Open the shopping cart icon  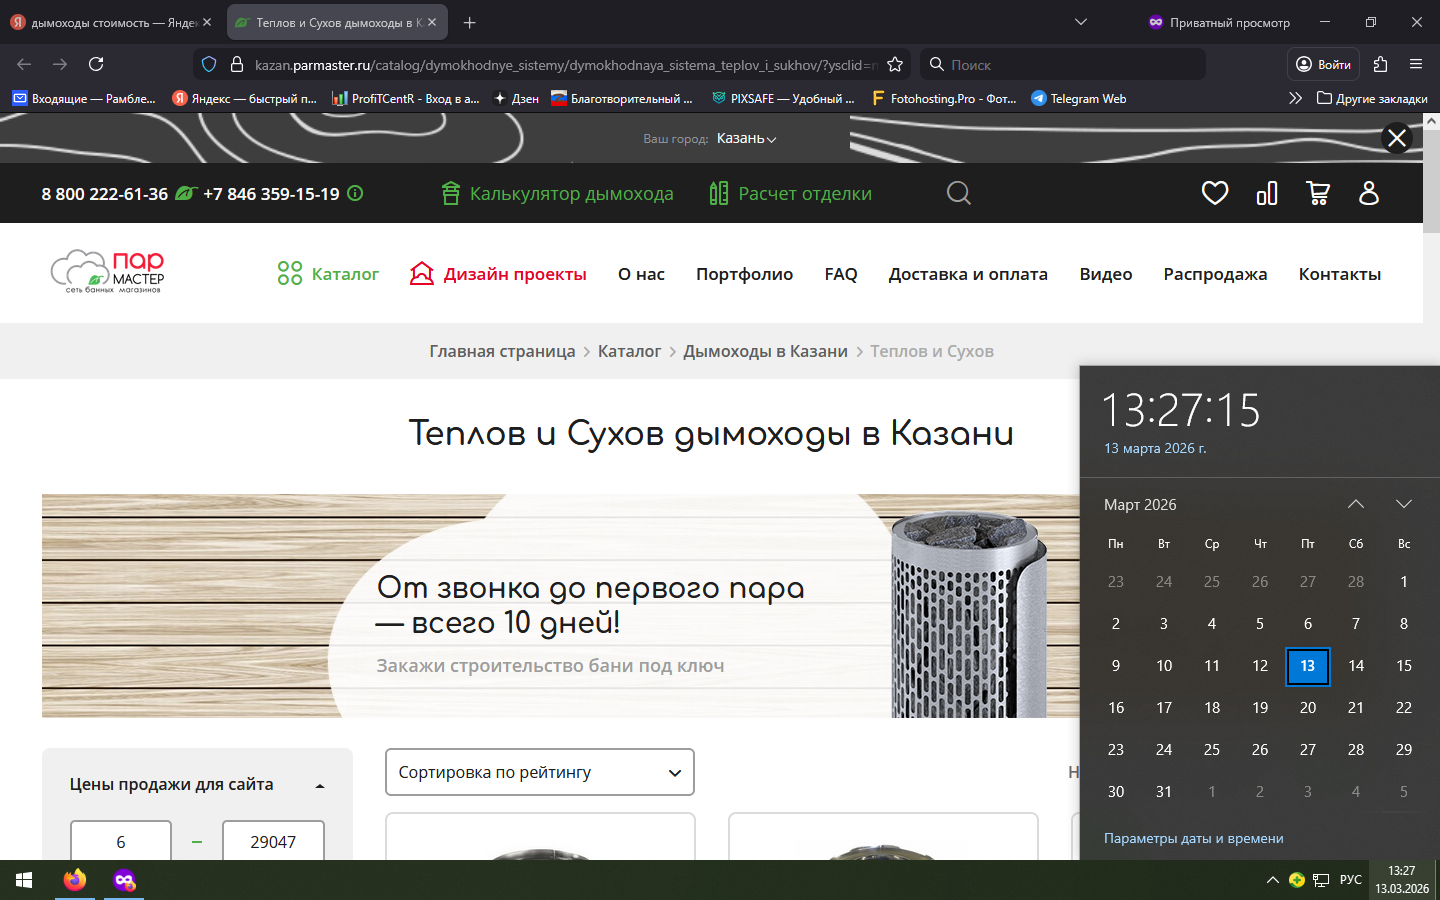click(x=1318, y=193)
